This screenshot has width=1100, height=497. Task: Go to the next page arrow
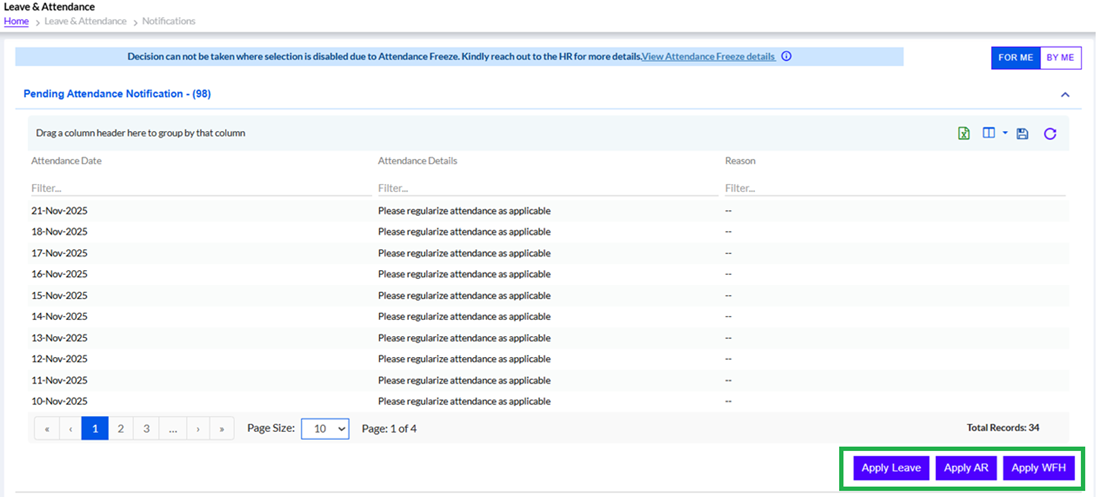pos(198,429)
